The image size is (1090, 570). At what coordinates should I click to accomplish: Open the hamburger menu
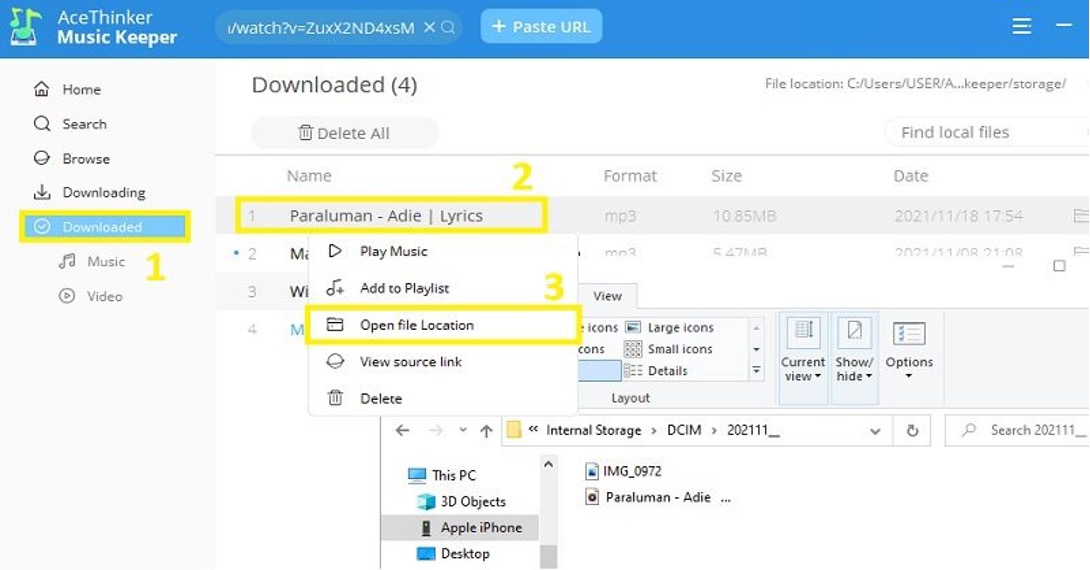click(x=1021, y=26)
